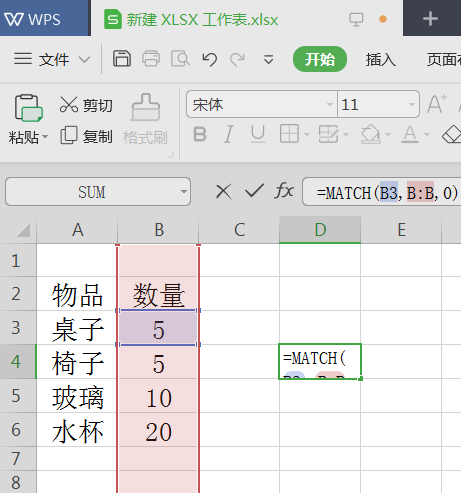Switch to the 插入 tab
Screen dimensions: 461x493
[x=381, y=60]
